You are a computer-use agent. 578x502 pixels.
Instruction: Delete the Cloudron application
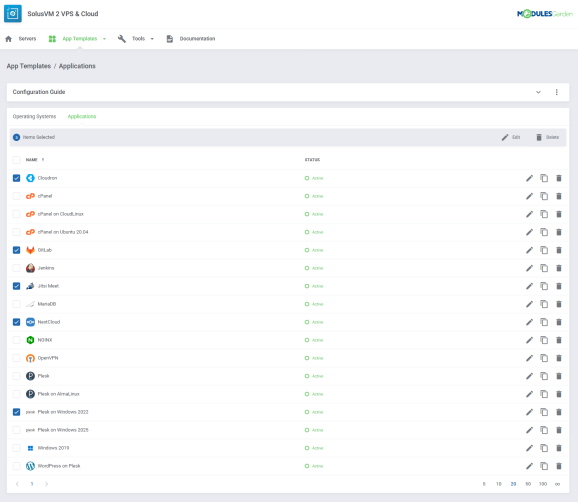[559, 178]
